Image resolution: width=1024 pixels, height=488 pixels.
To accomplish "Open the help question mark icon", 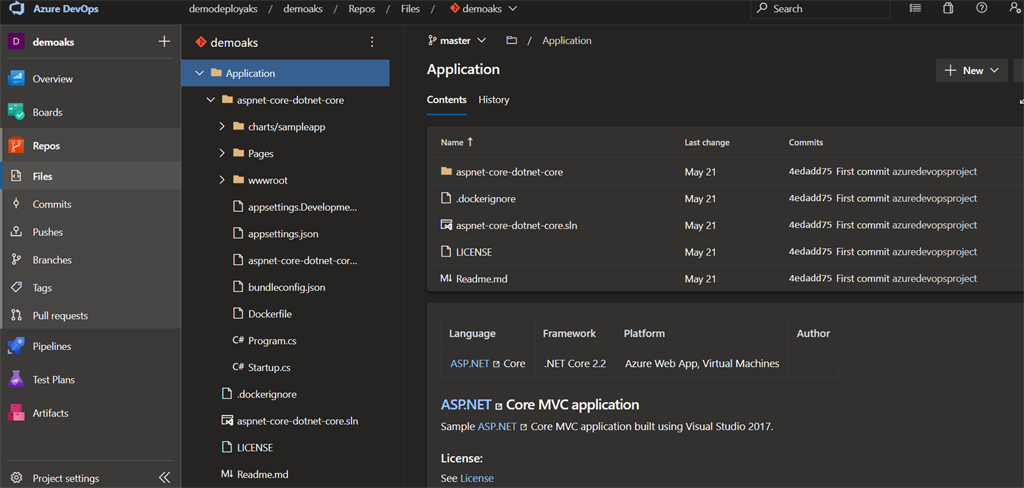I will pyautogui.click(x=981, y=8).
